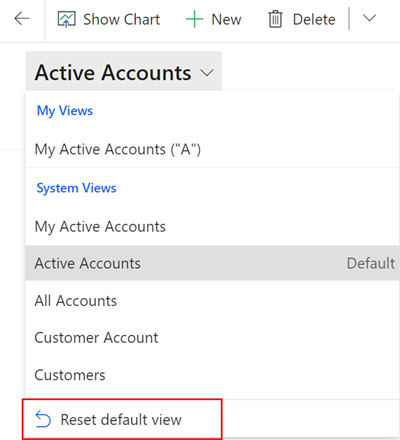Click the Default label on Active Accounts row

pos(371,263)
